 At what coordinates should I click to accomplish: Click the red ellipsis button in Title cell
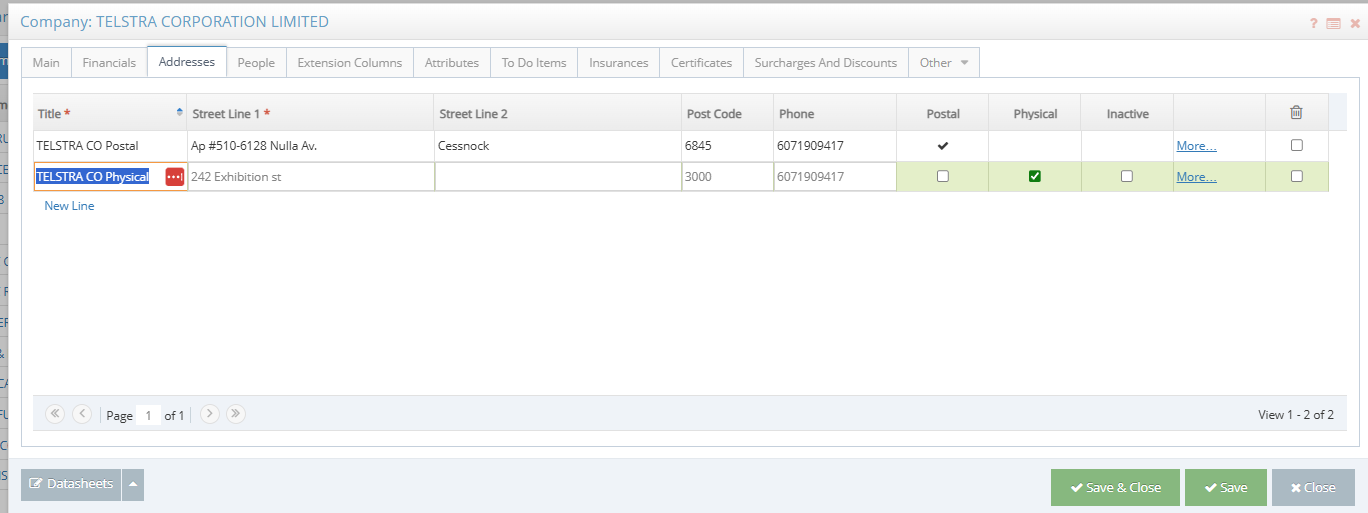[175, 177]
